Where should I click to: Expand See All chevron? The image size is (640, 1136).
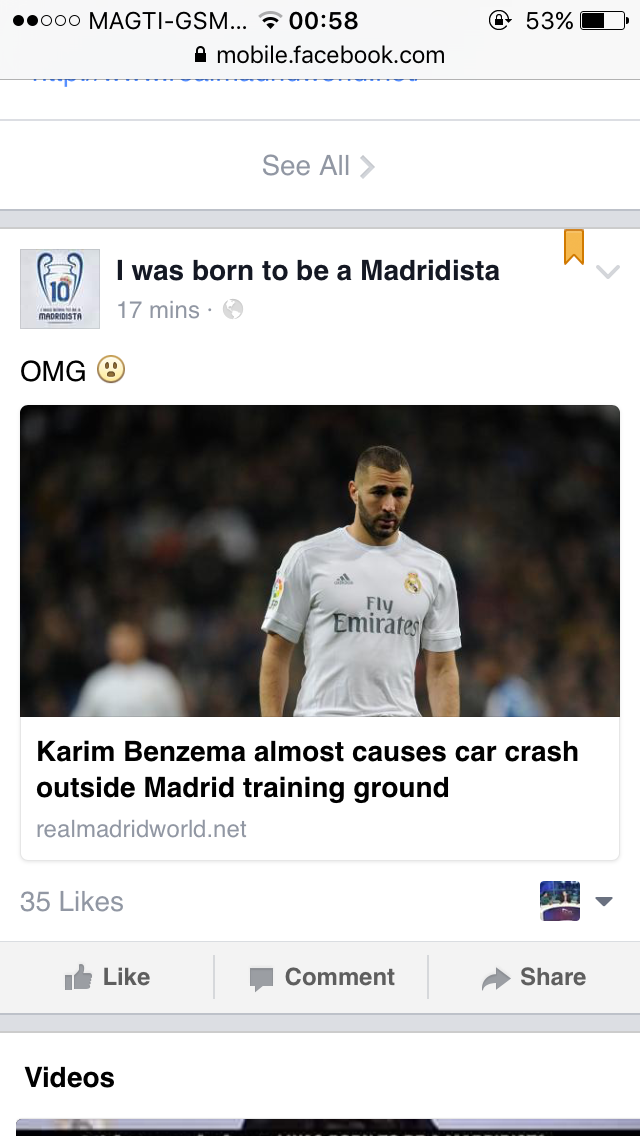[367, 166]
